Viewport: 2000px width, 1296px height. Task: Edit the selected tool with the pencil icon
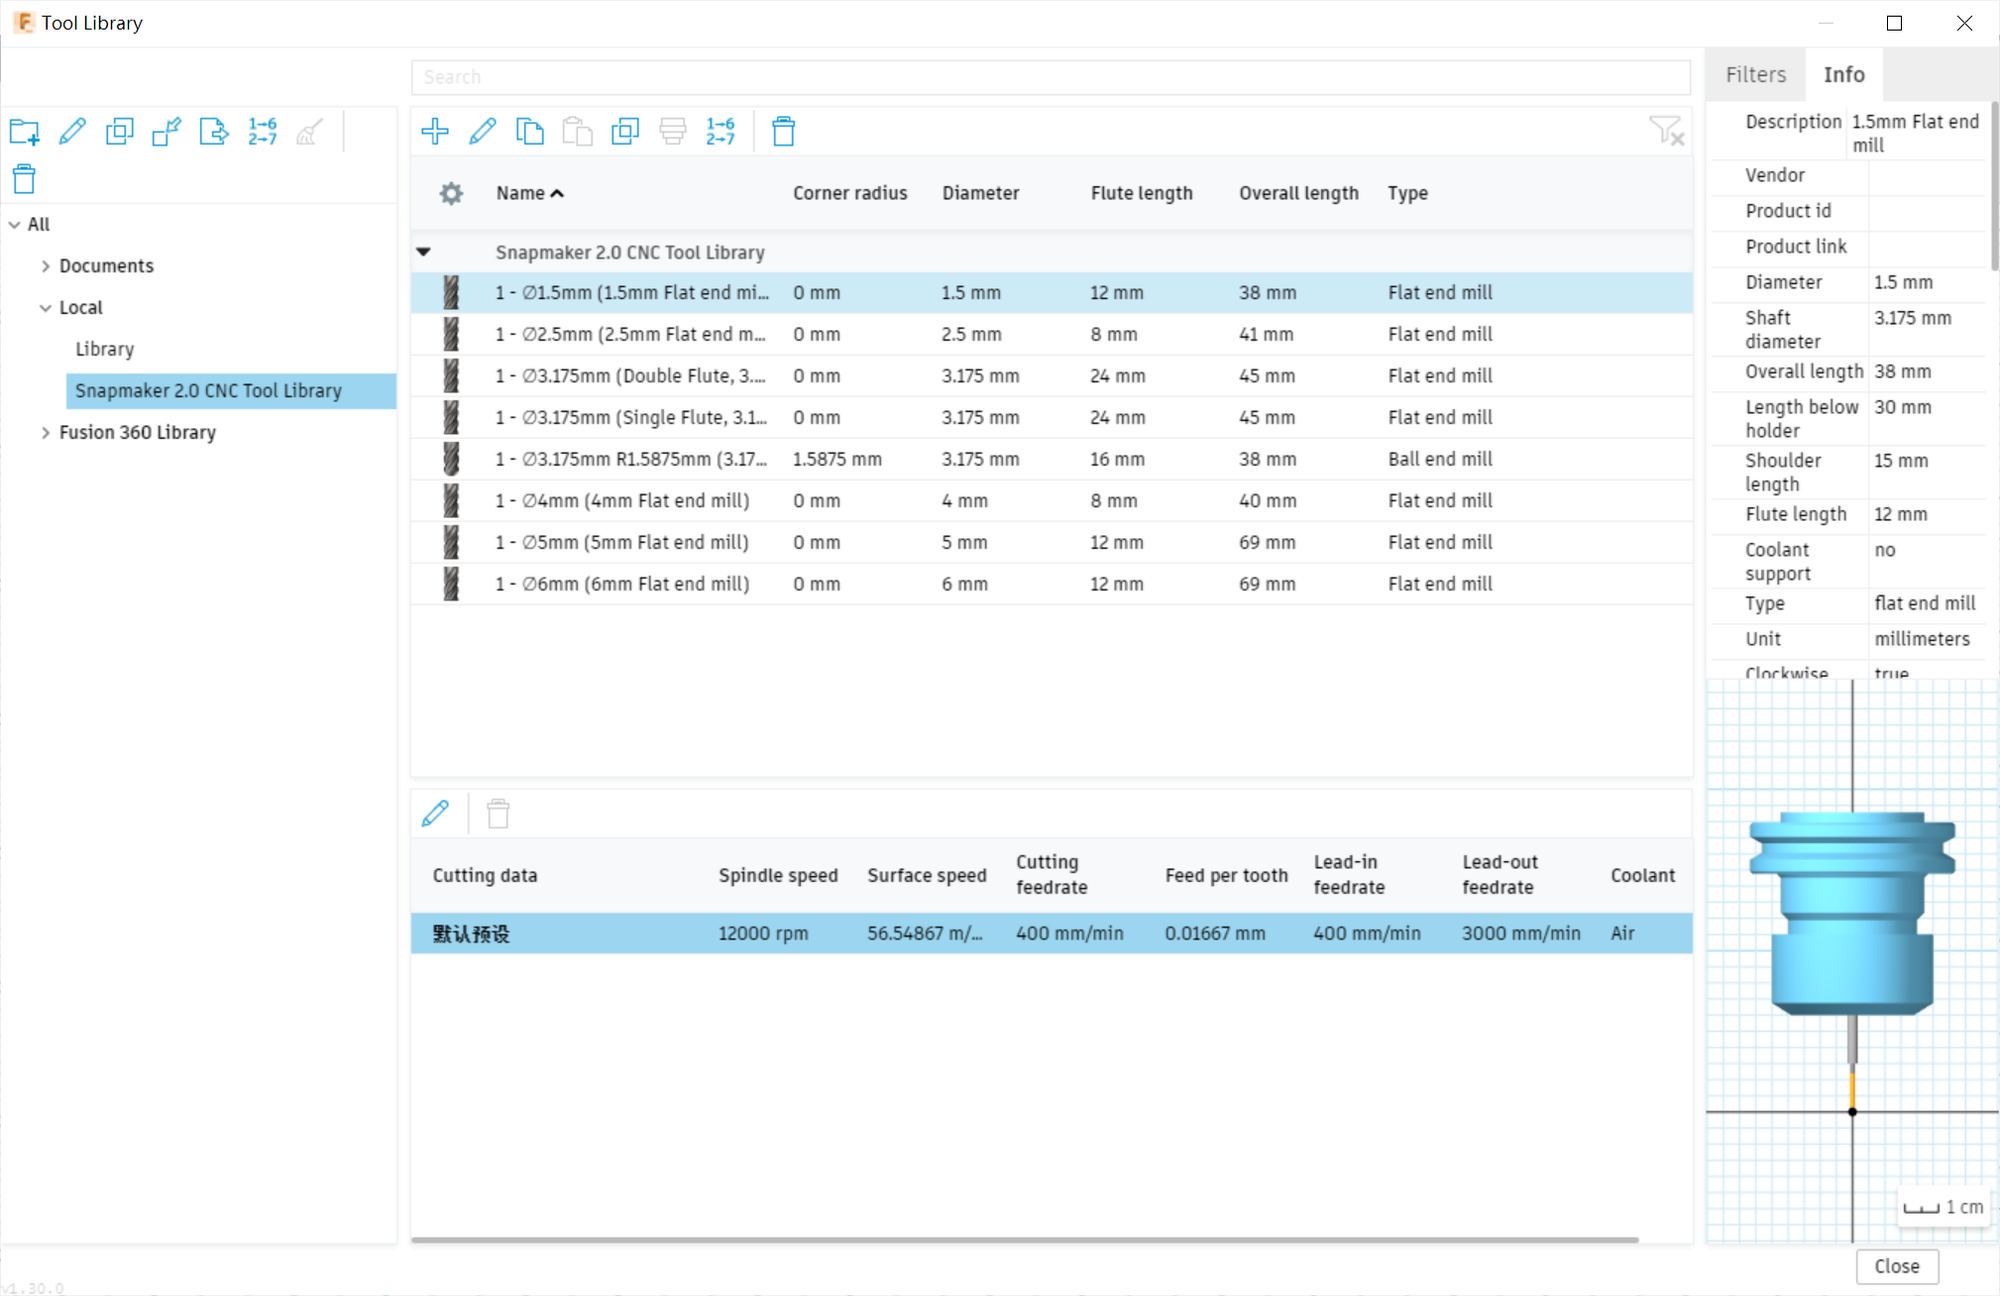(484, 131)
